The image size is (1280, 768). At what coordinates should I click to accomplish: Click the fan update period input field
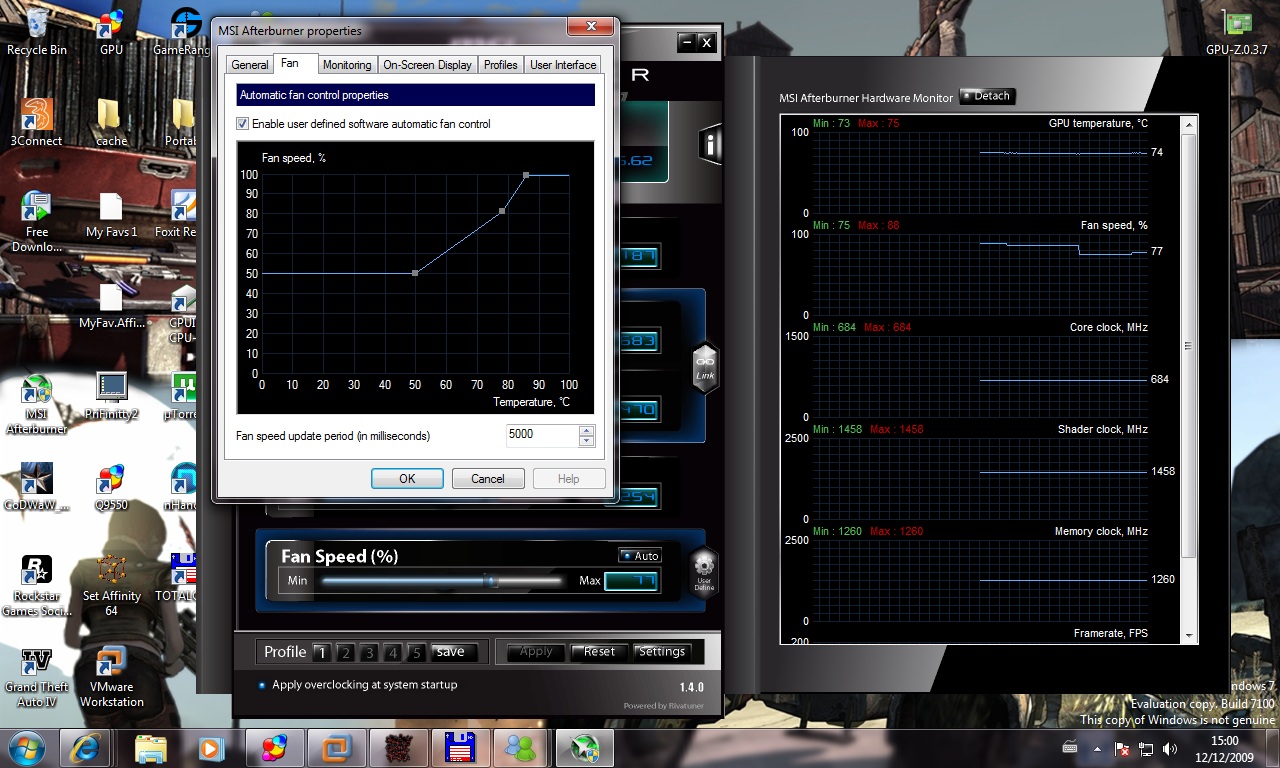click(542, 435)
